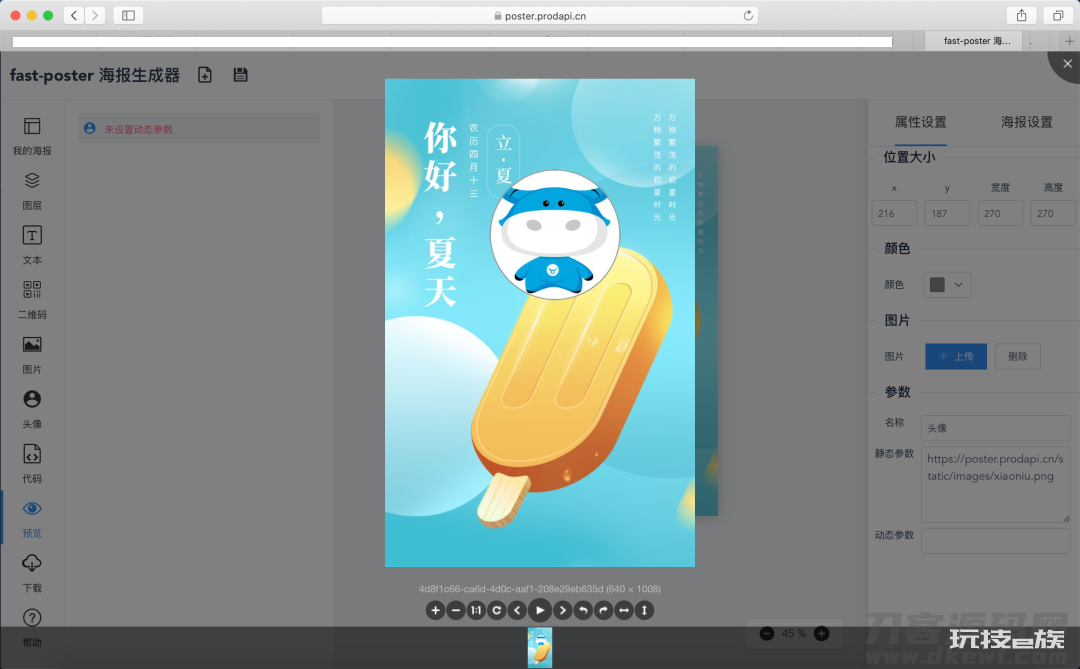
Task: Select the 文本 text tool
Action: [x=32, y=245]
